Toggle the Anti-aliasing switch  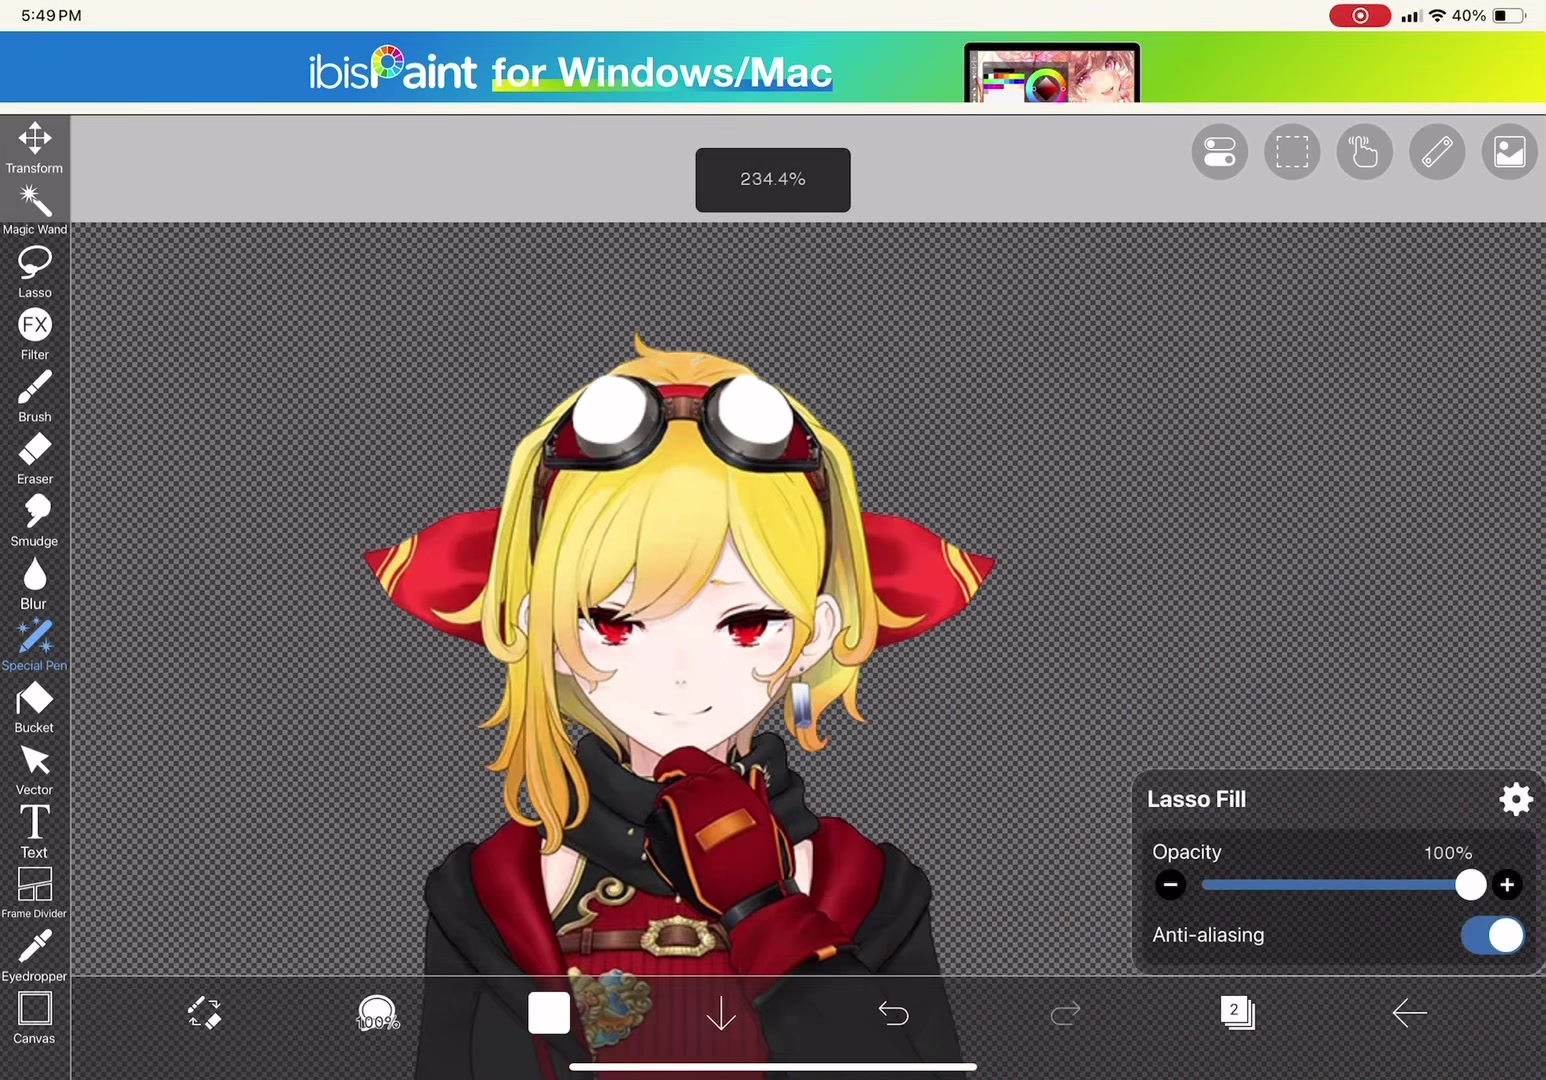coord(1492,935)
